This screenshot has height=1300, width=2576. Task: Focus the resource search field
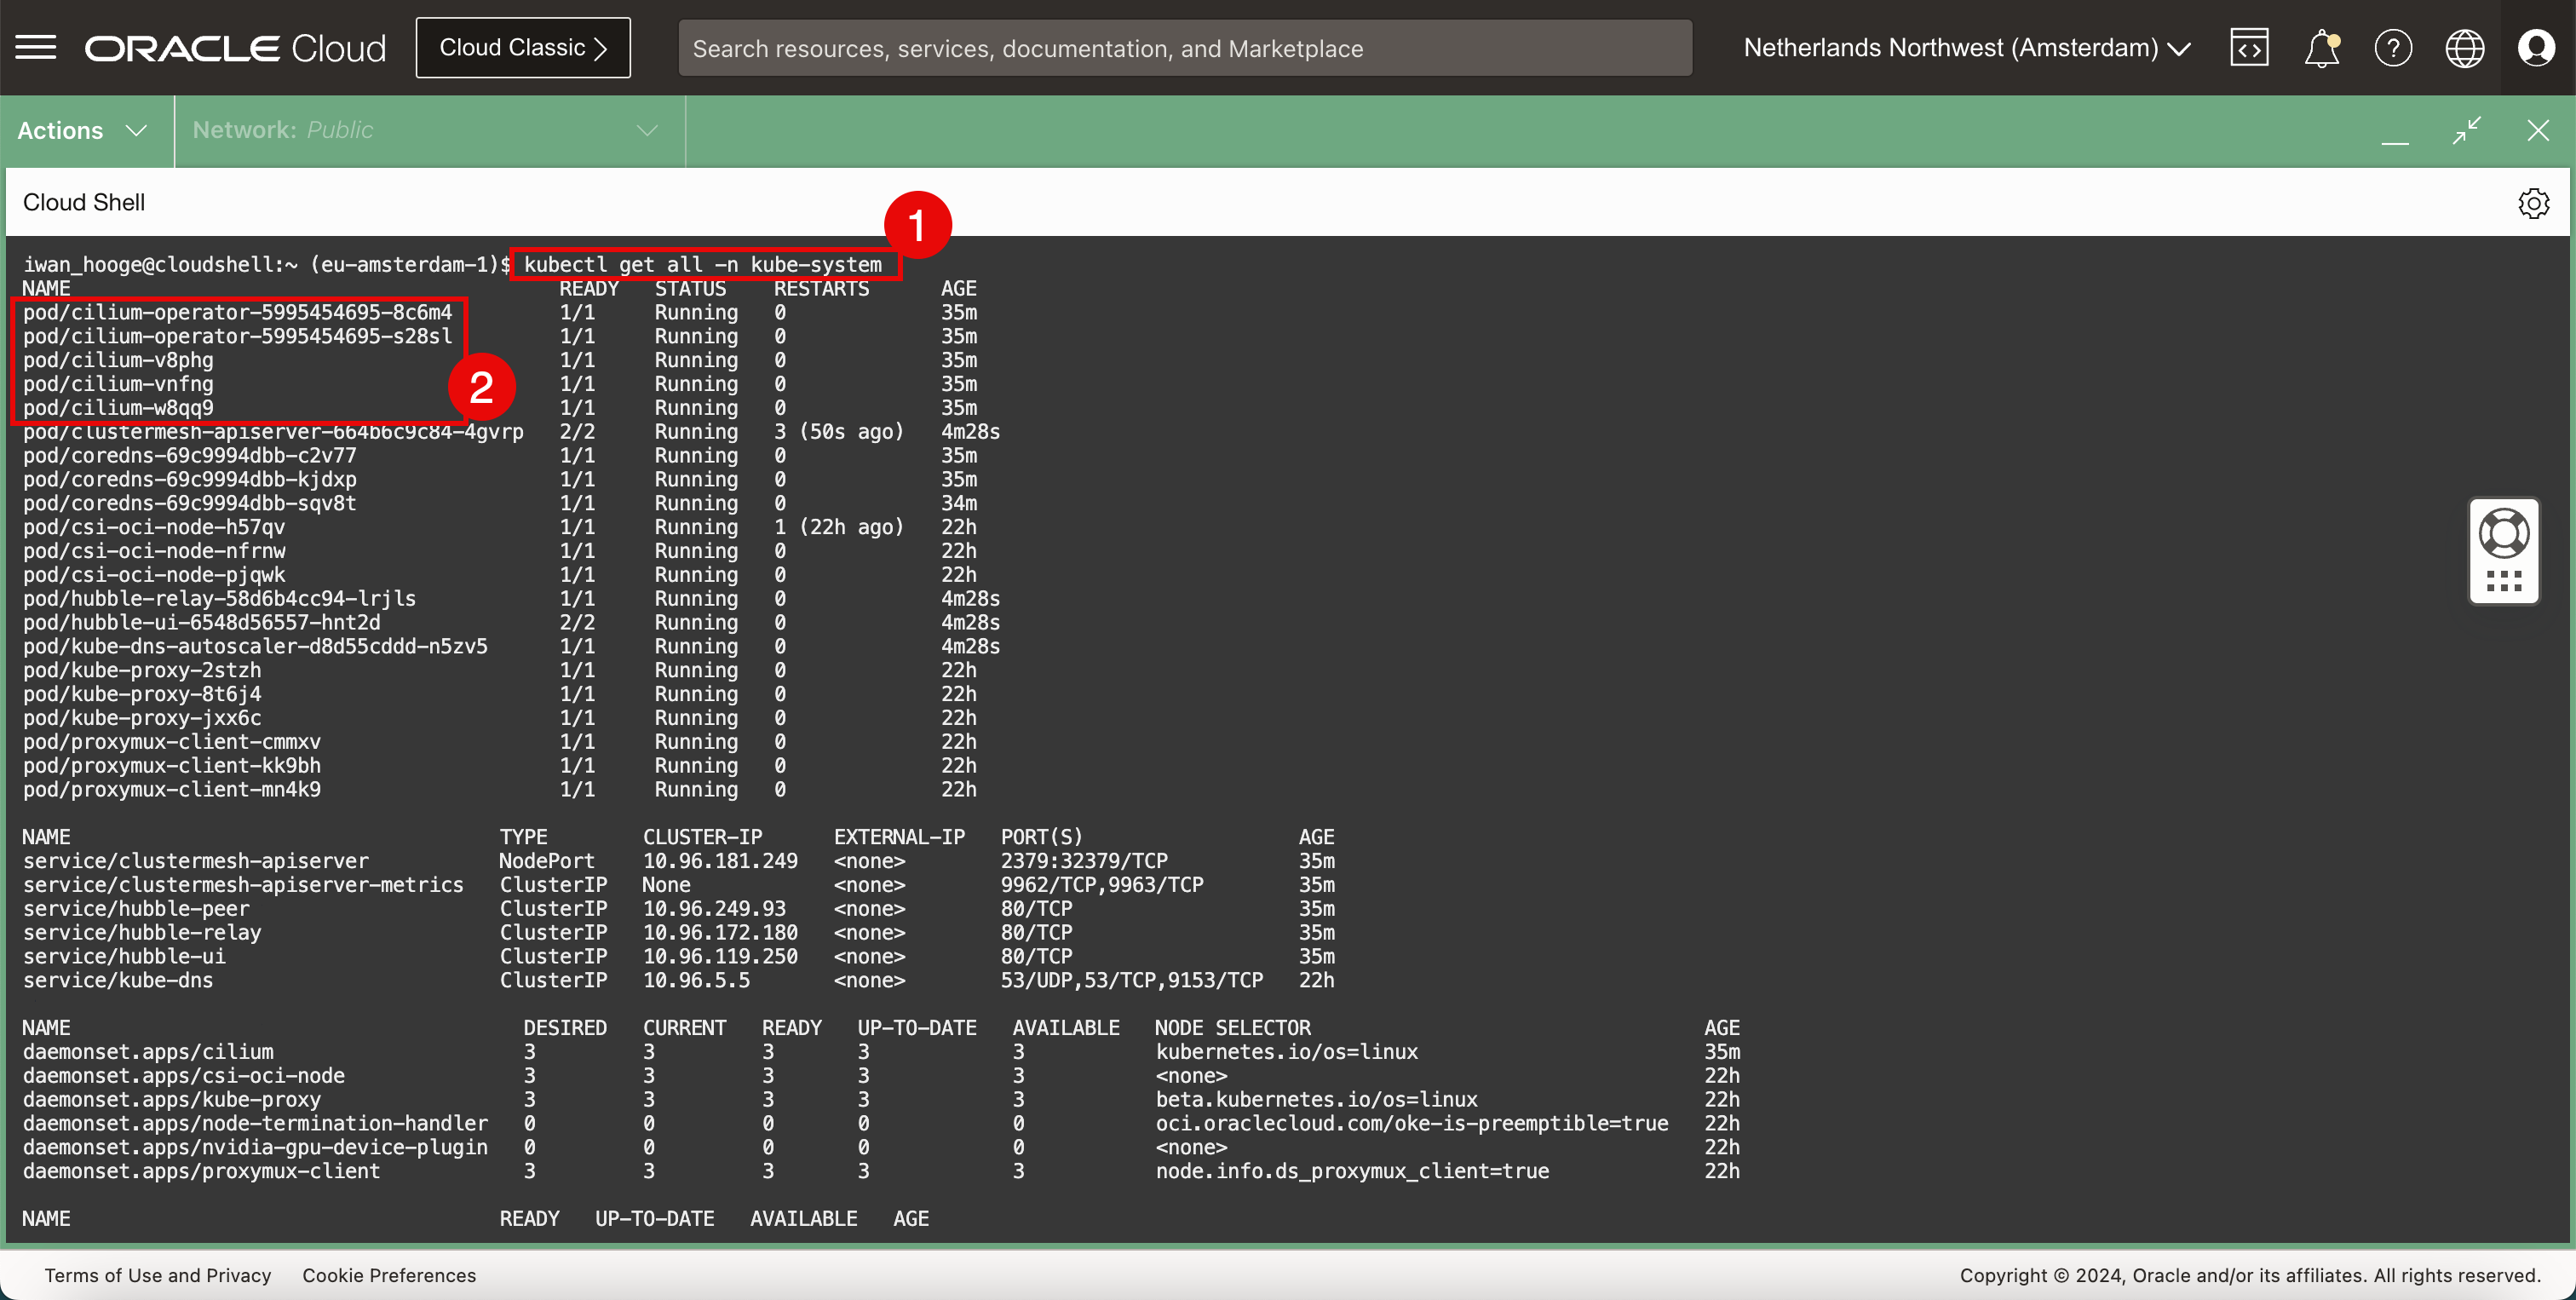[x=1184, y=47]
